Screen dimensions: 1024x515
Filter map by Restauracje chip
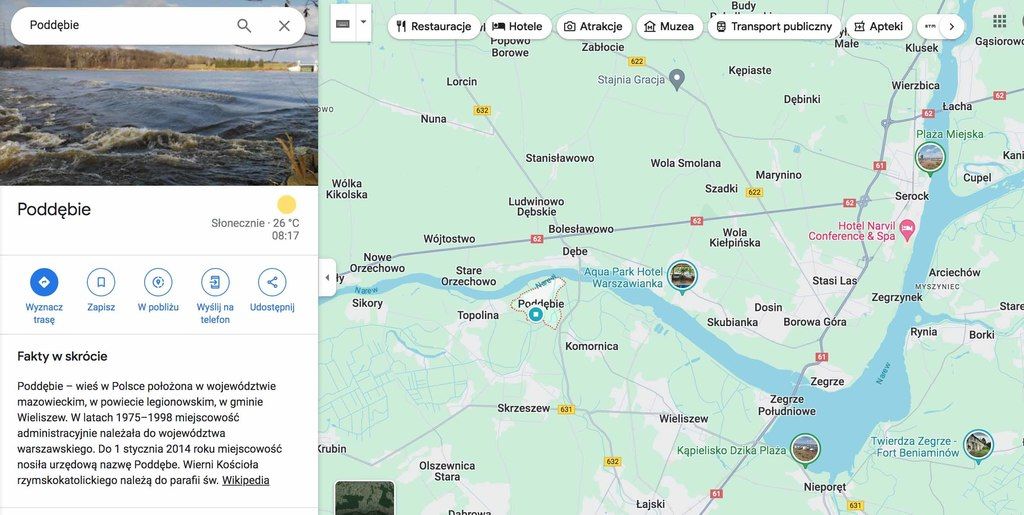tap(434, 27)
